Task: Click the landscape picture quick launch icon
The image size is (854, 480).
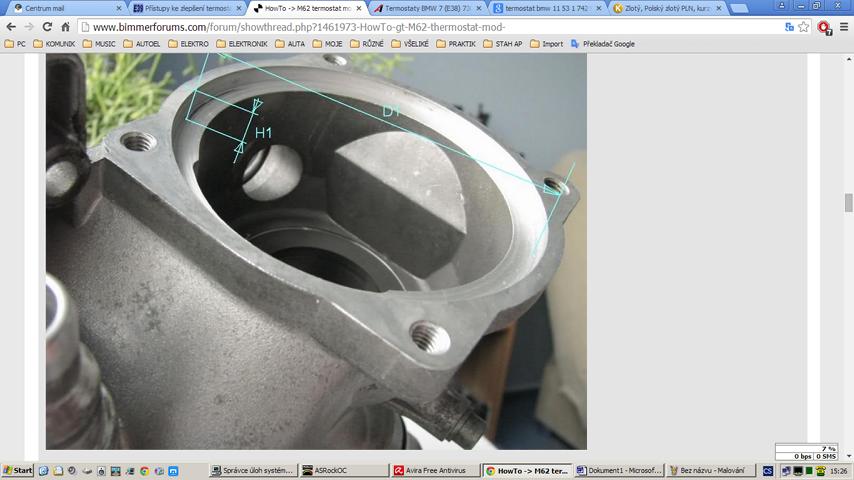Action: click(x=115, y=471)
